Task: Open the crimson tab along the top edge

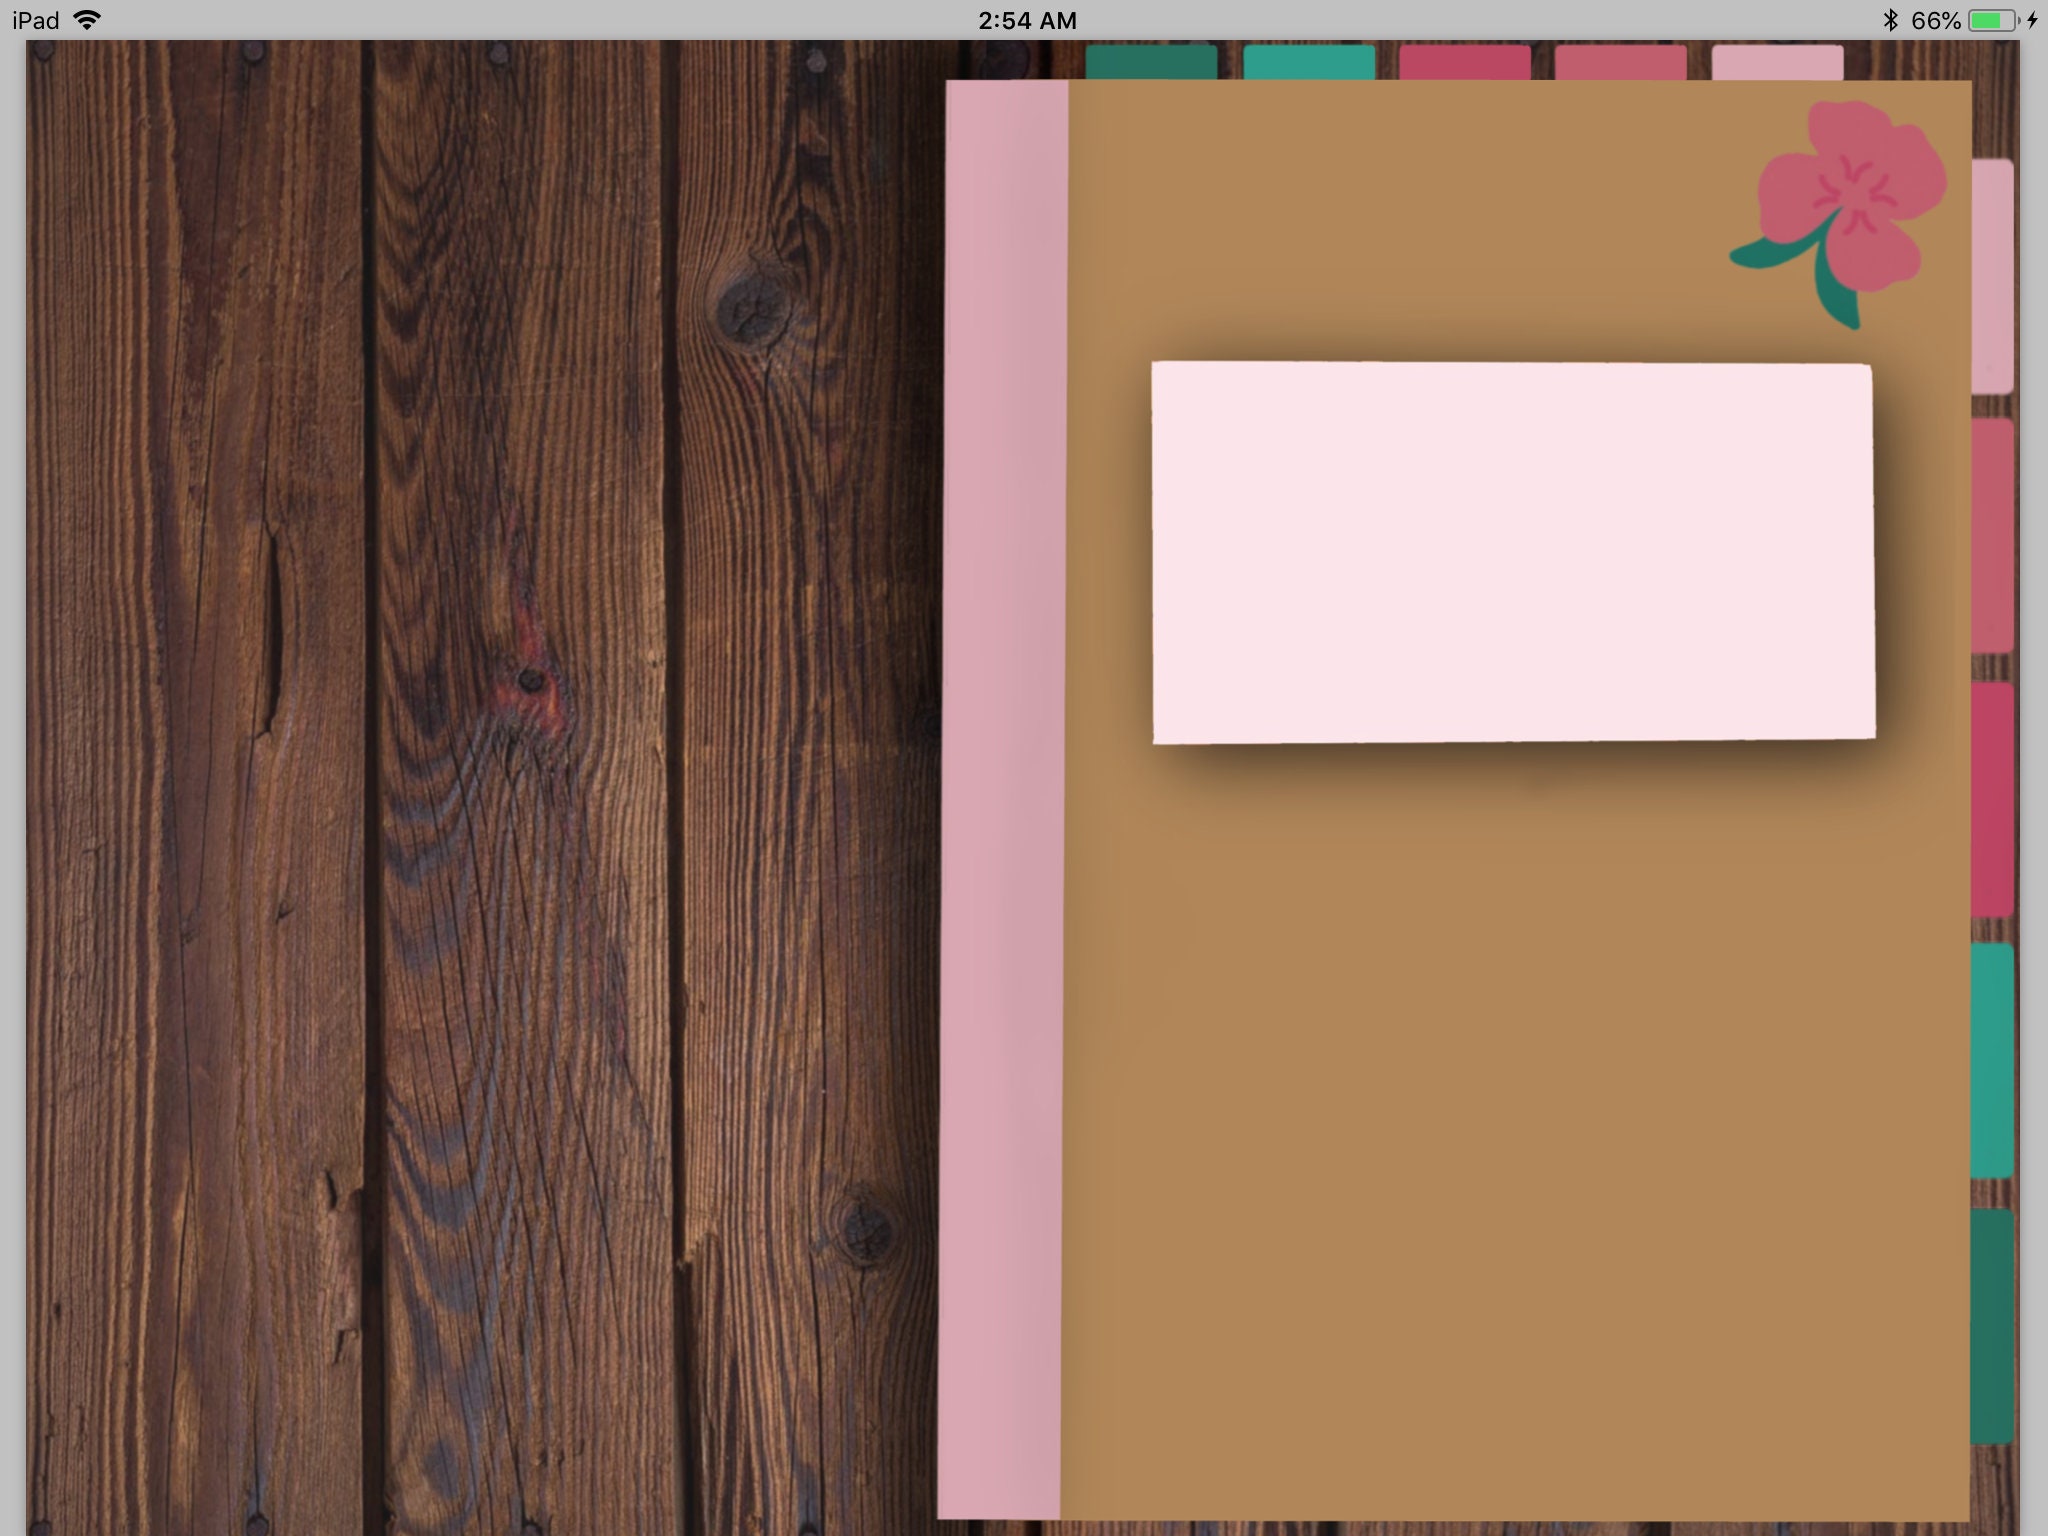Action: tap(1465, 62)
